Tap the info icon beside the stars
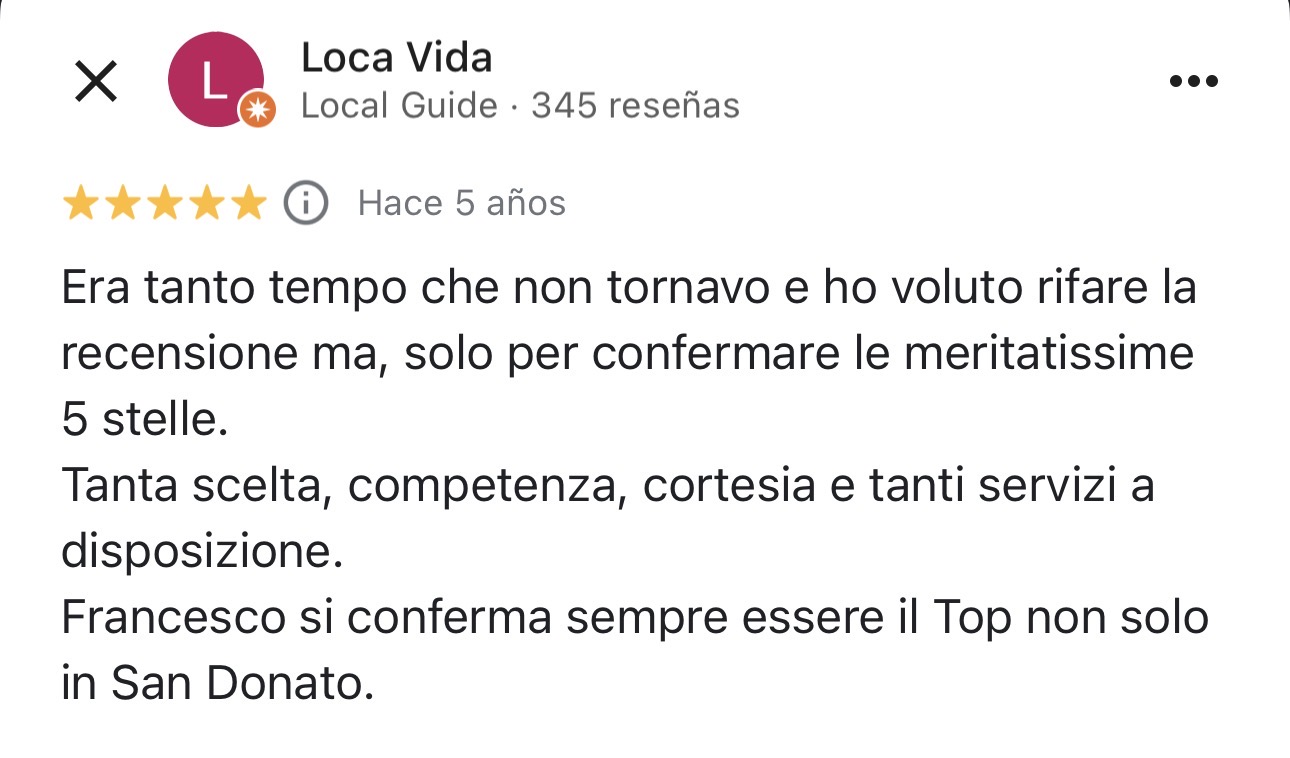 click(x=306, y=204)
